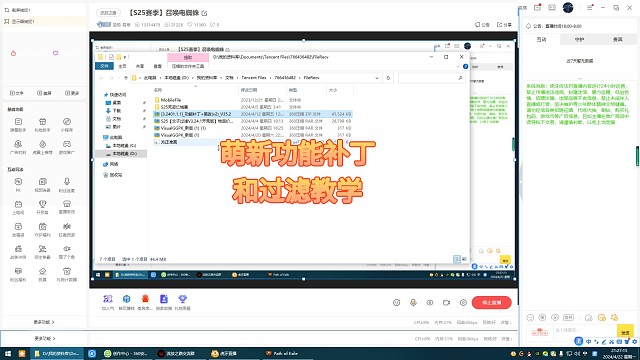
Task: Open the 虎翼上推荐 drop icon
Action: click(42, 144)
